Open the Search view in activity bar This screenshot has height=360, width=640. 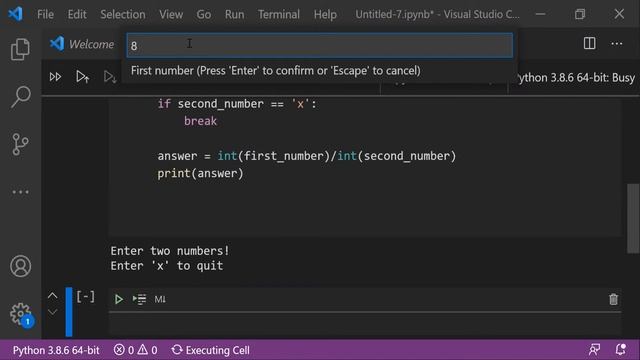(x=20, y=97)
